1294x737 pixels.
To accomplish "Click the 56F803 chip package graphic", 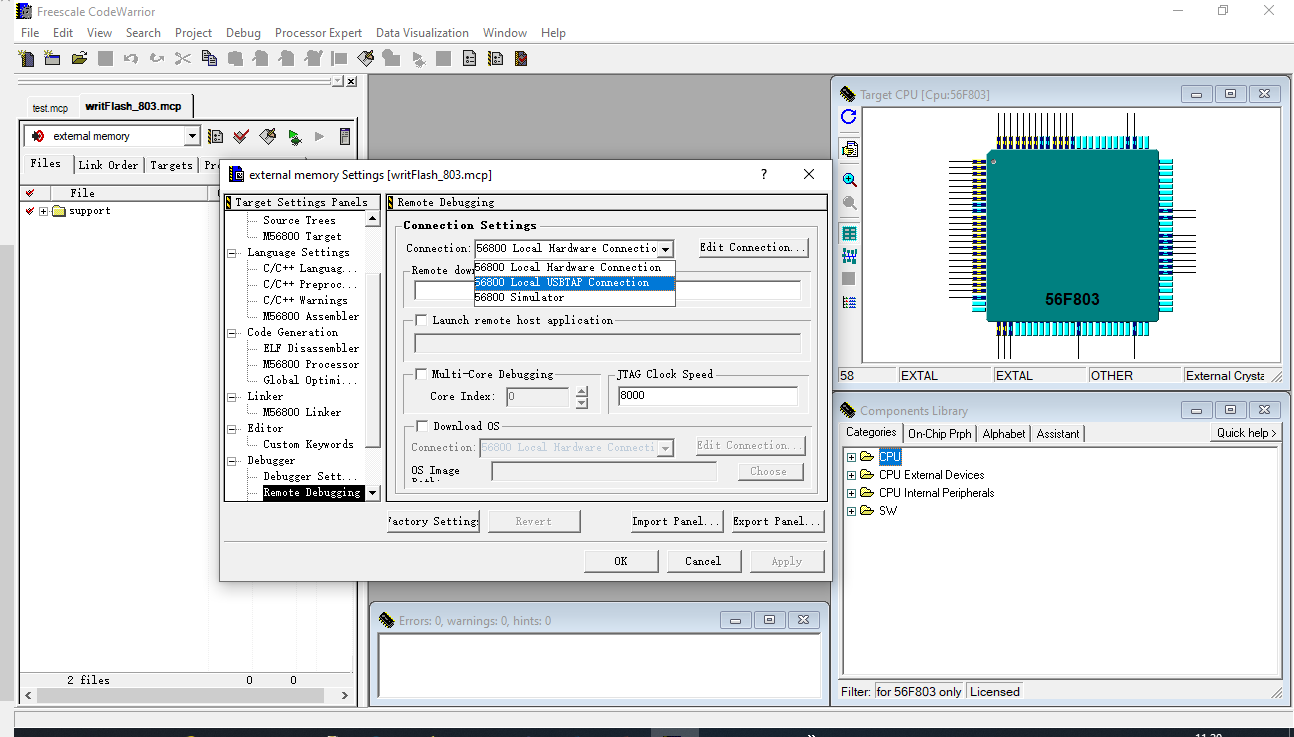I will click(x=1073, y=235).
